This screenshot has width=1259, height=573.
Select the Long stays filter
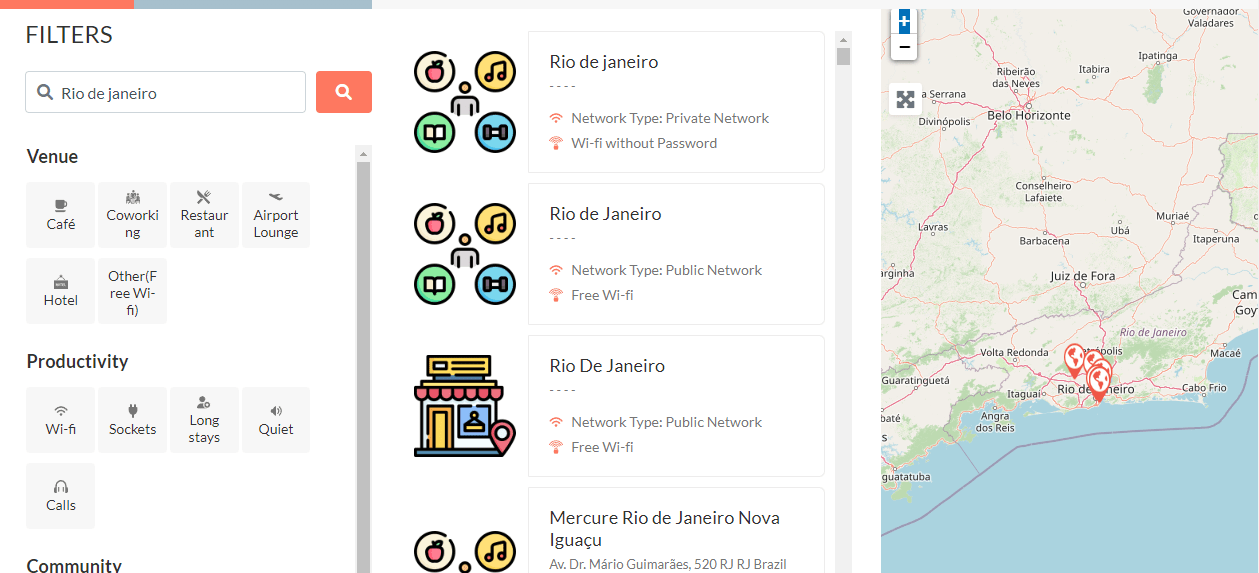[204, 420]
